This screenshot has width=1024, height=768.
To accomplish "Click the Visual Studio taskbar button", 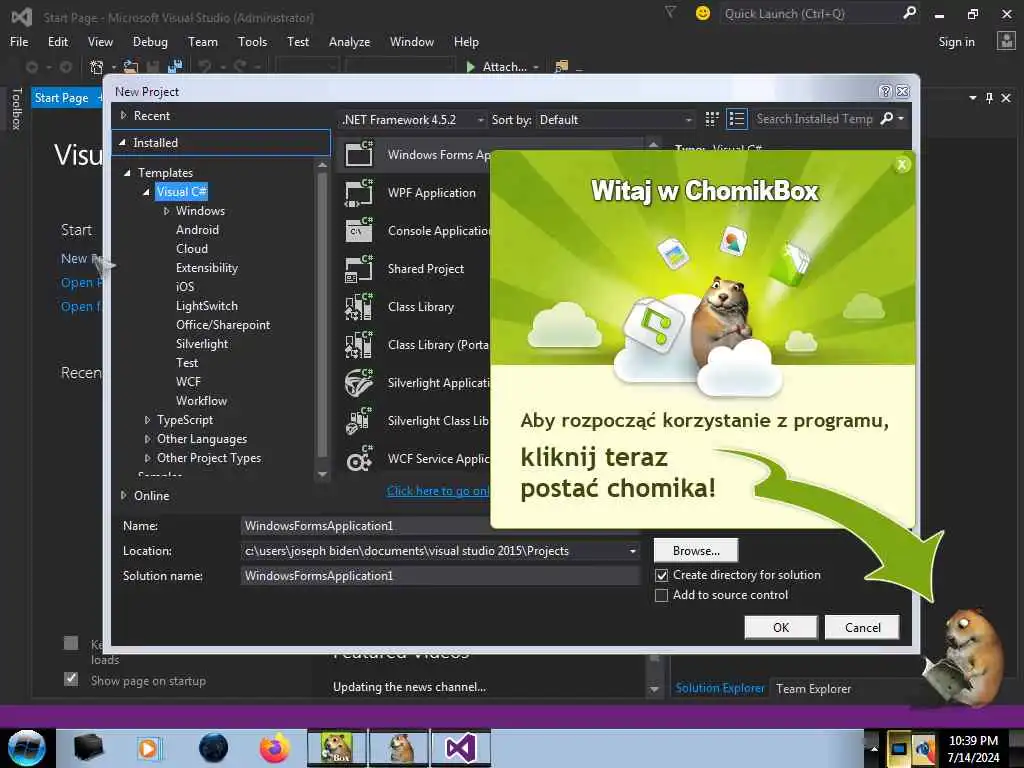I will coord(460,748).
